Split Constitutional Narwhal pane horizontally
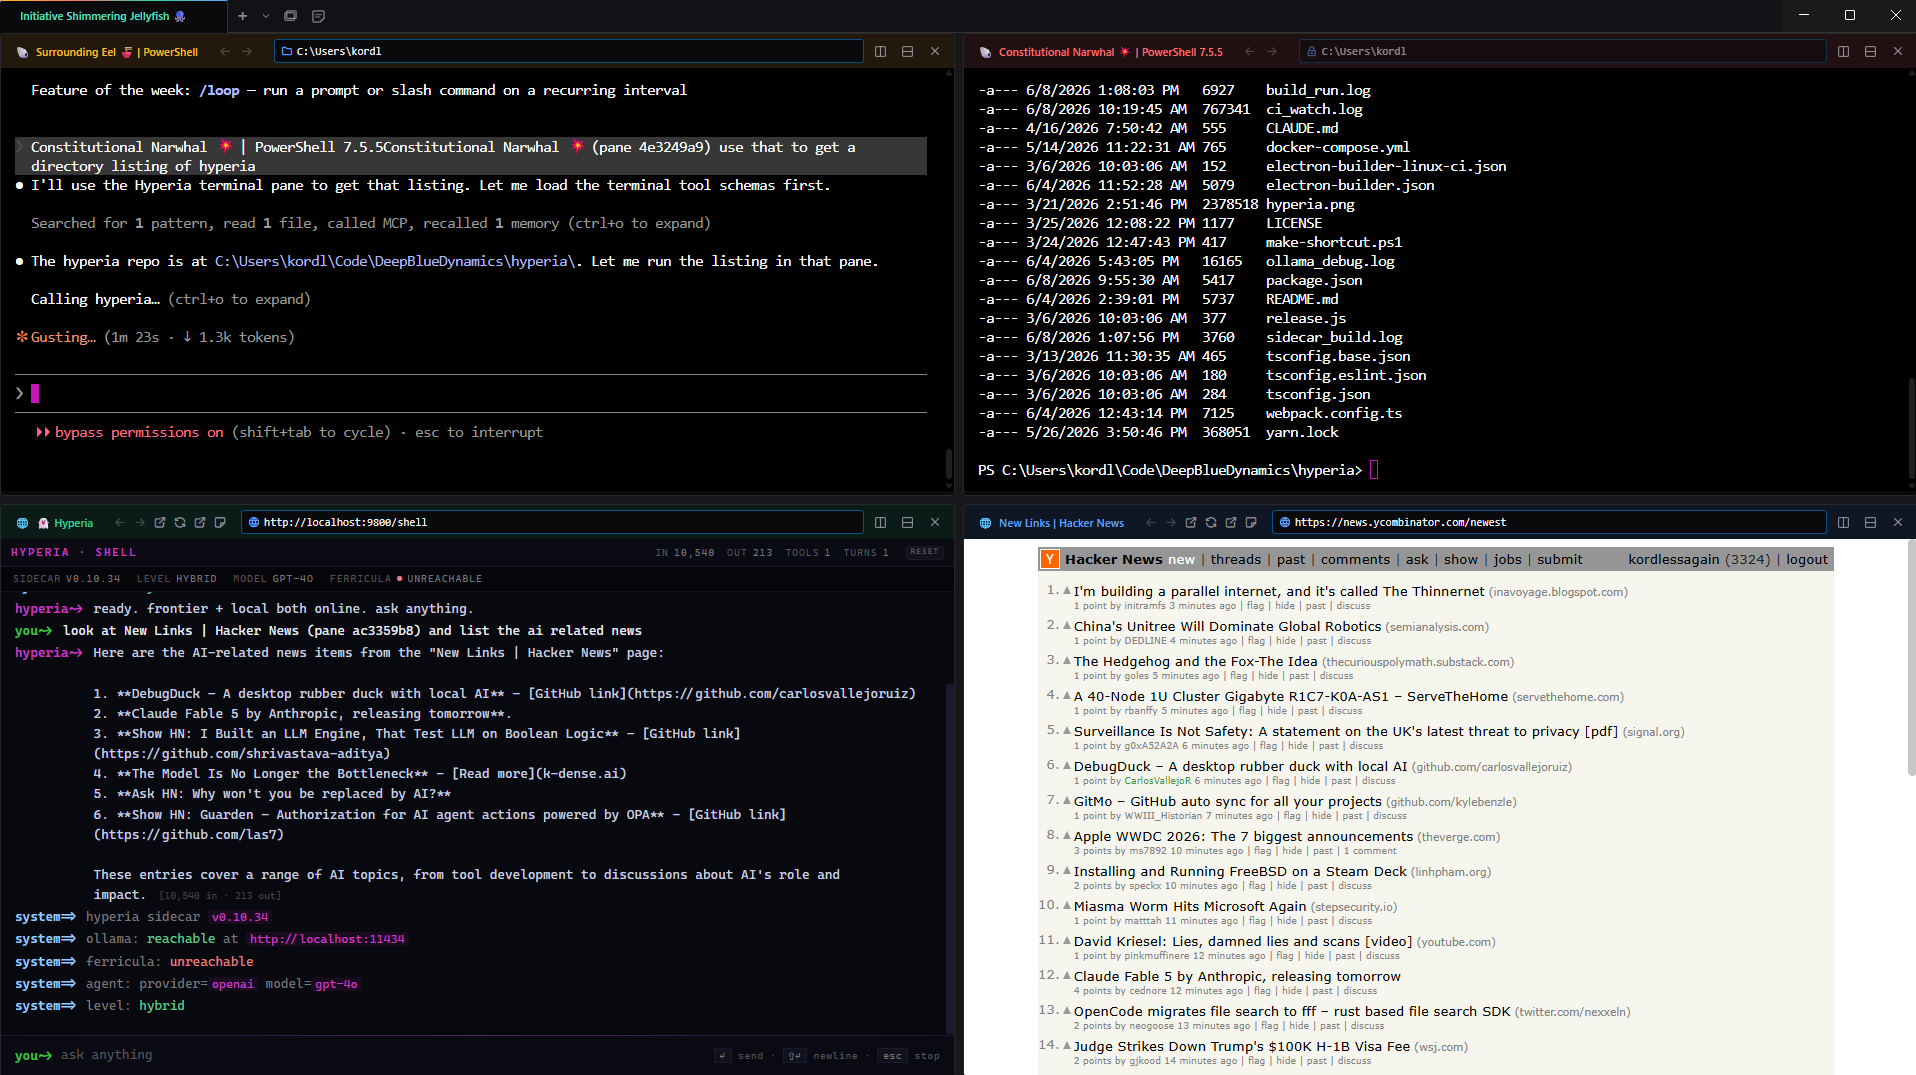Image resolution: width=1916 pixels, height=1075 pixels. click(1871, 51)
